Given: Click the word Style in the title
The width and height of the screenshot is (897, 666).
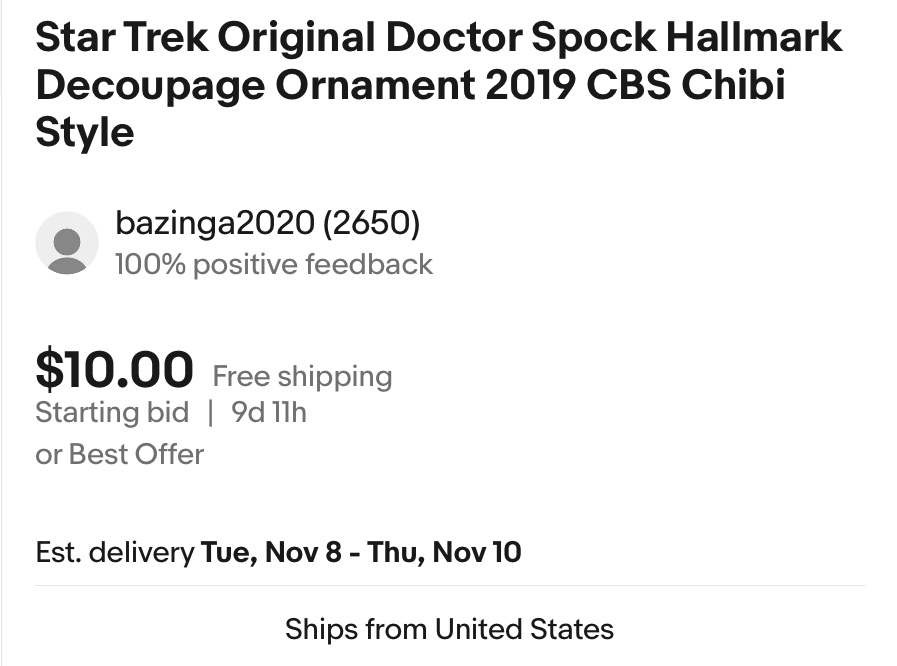Looking at the screenshot, I should click(x=84, y=132).
